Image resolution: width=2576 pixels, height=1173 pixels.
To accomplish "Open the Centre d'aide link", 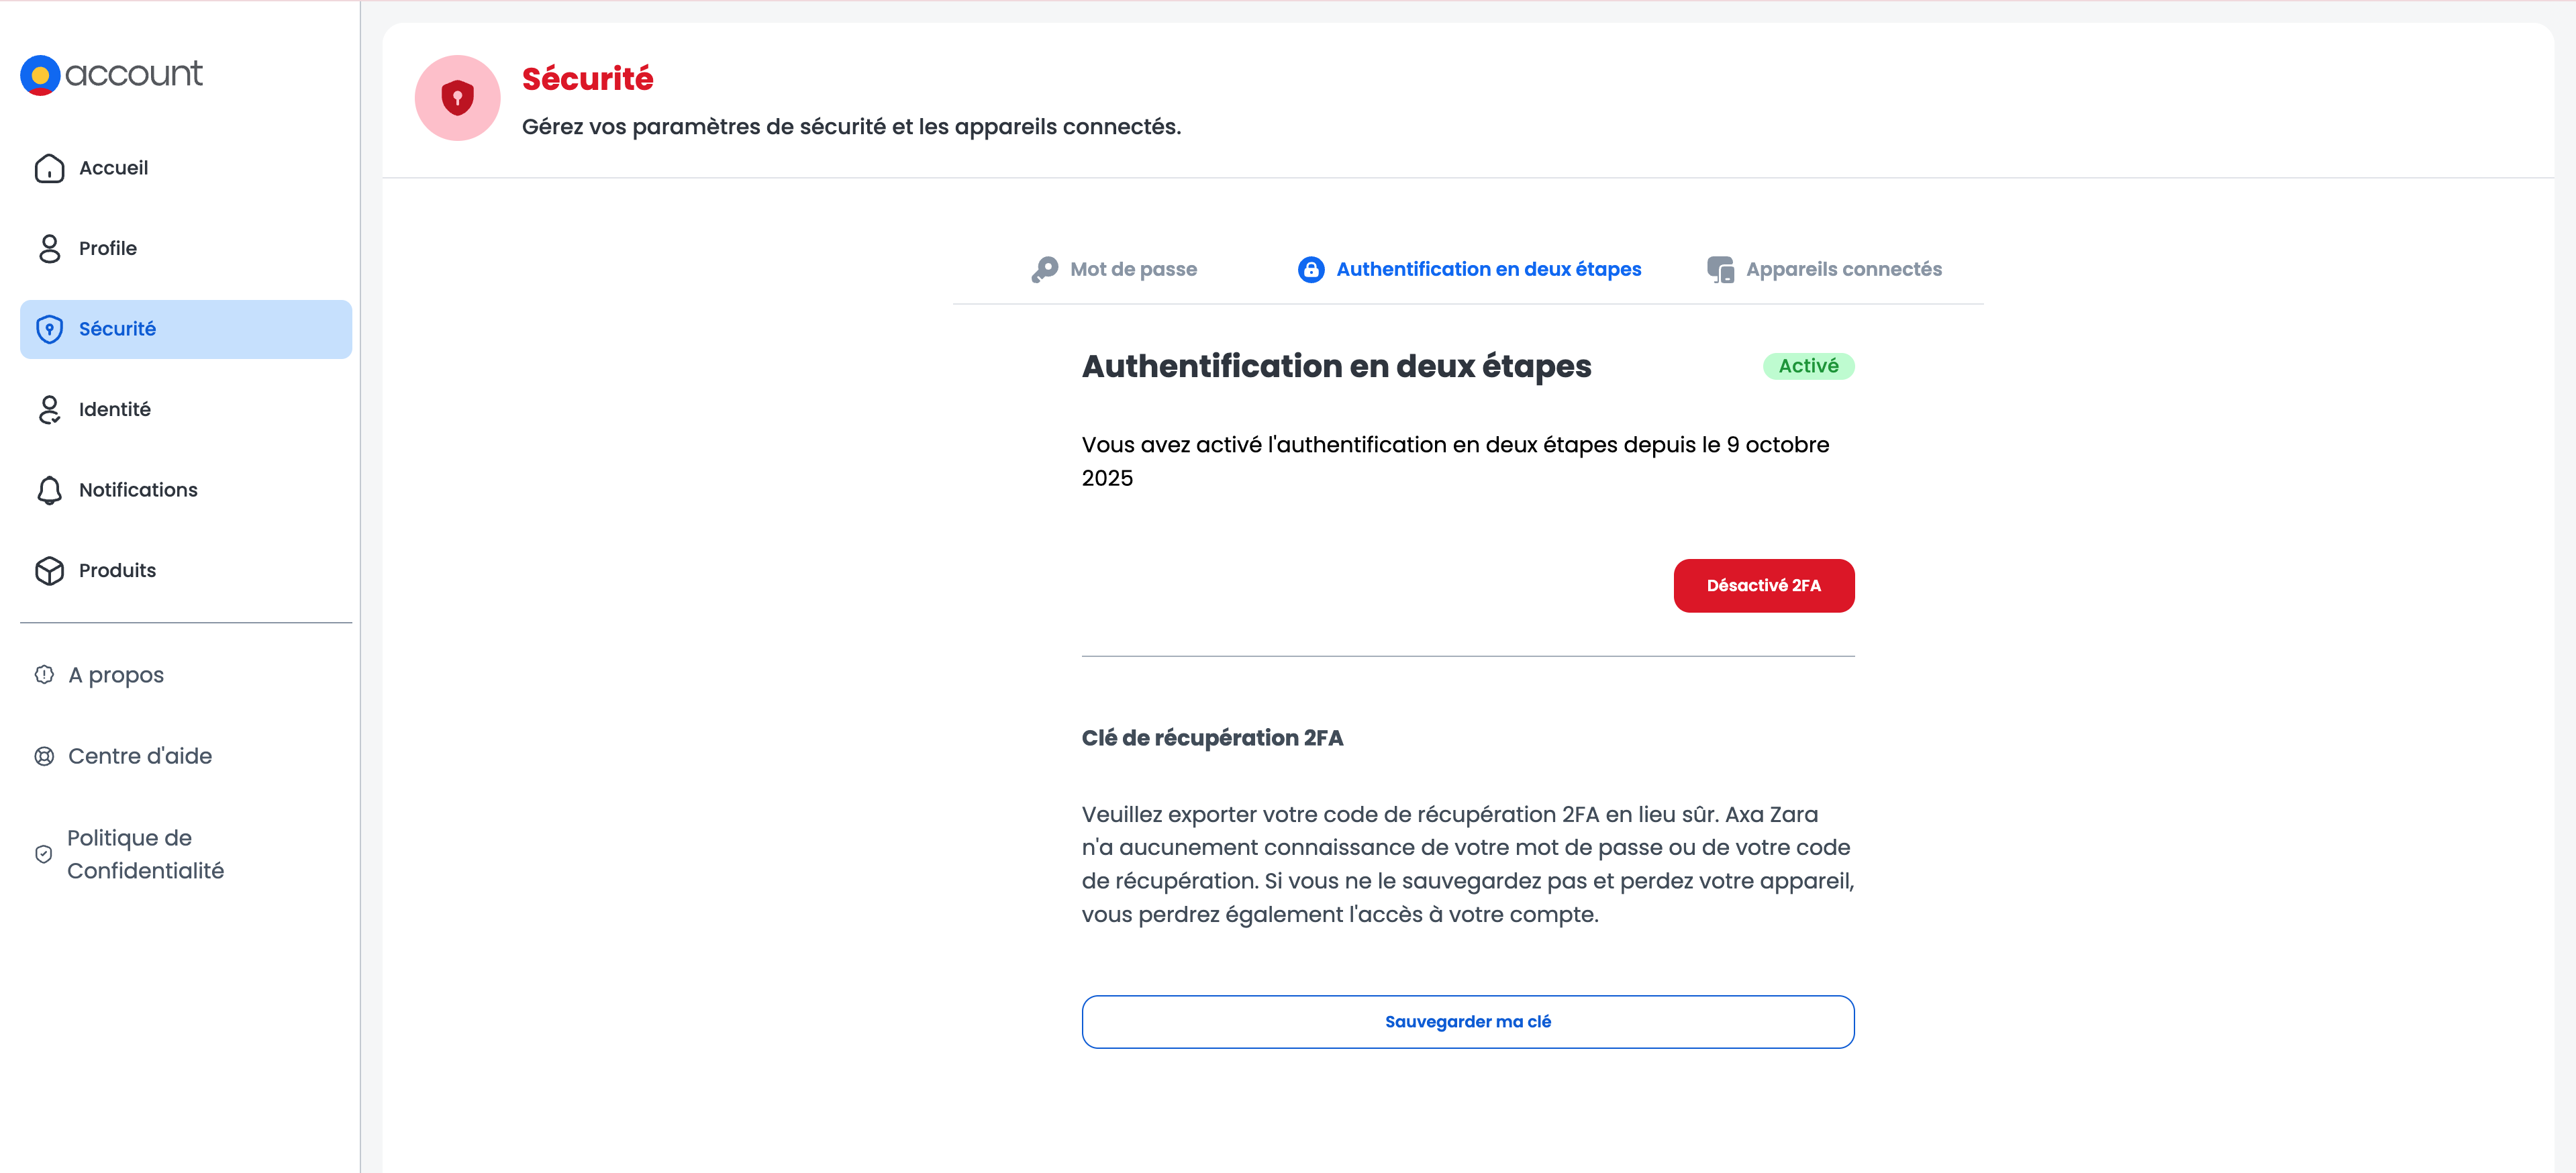I will [x=140, y=756].
